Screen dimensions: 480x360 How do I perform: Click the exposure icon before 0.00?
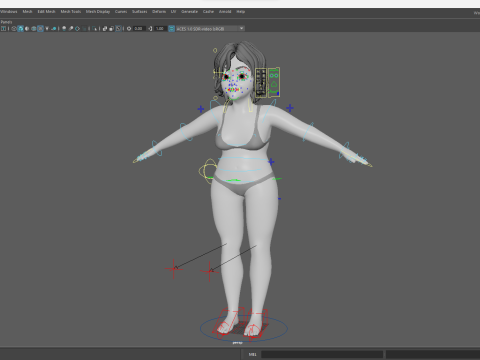click(129, 29)
